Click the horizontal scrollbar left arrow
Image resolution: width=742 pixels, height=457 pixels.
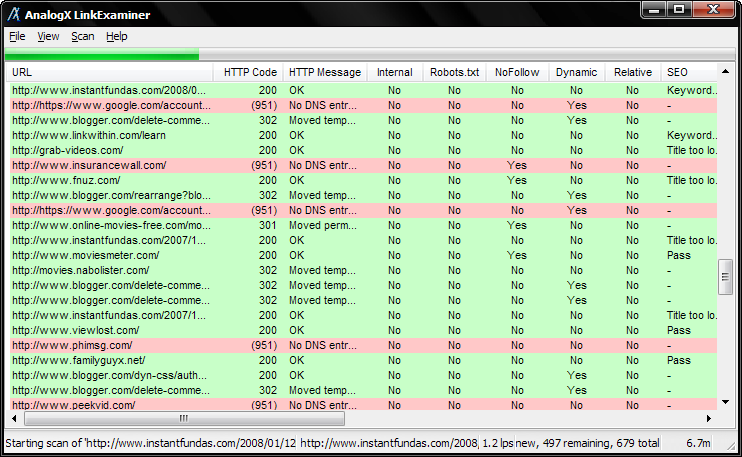[x=14, y=419]
